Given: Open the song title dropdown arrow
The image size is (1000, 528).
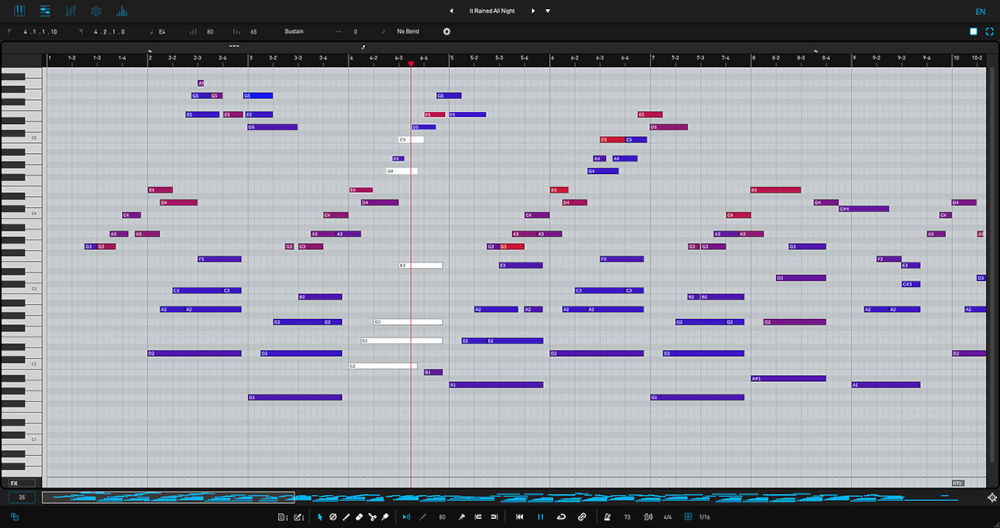Looking at the screenshot, I should pyautogui.click(x=548, y=11).
